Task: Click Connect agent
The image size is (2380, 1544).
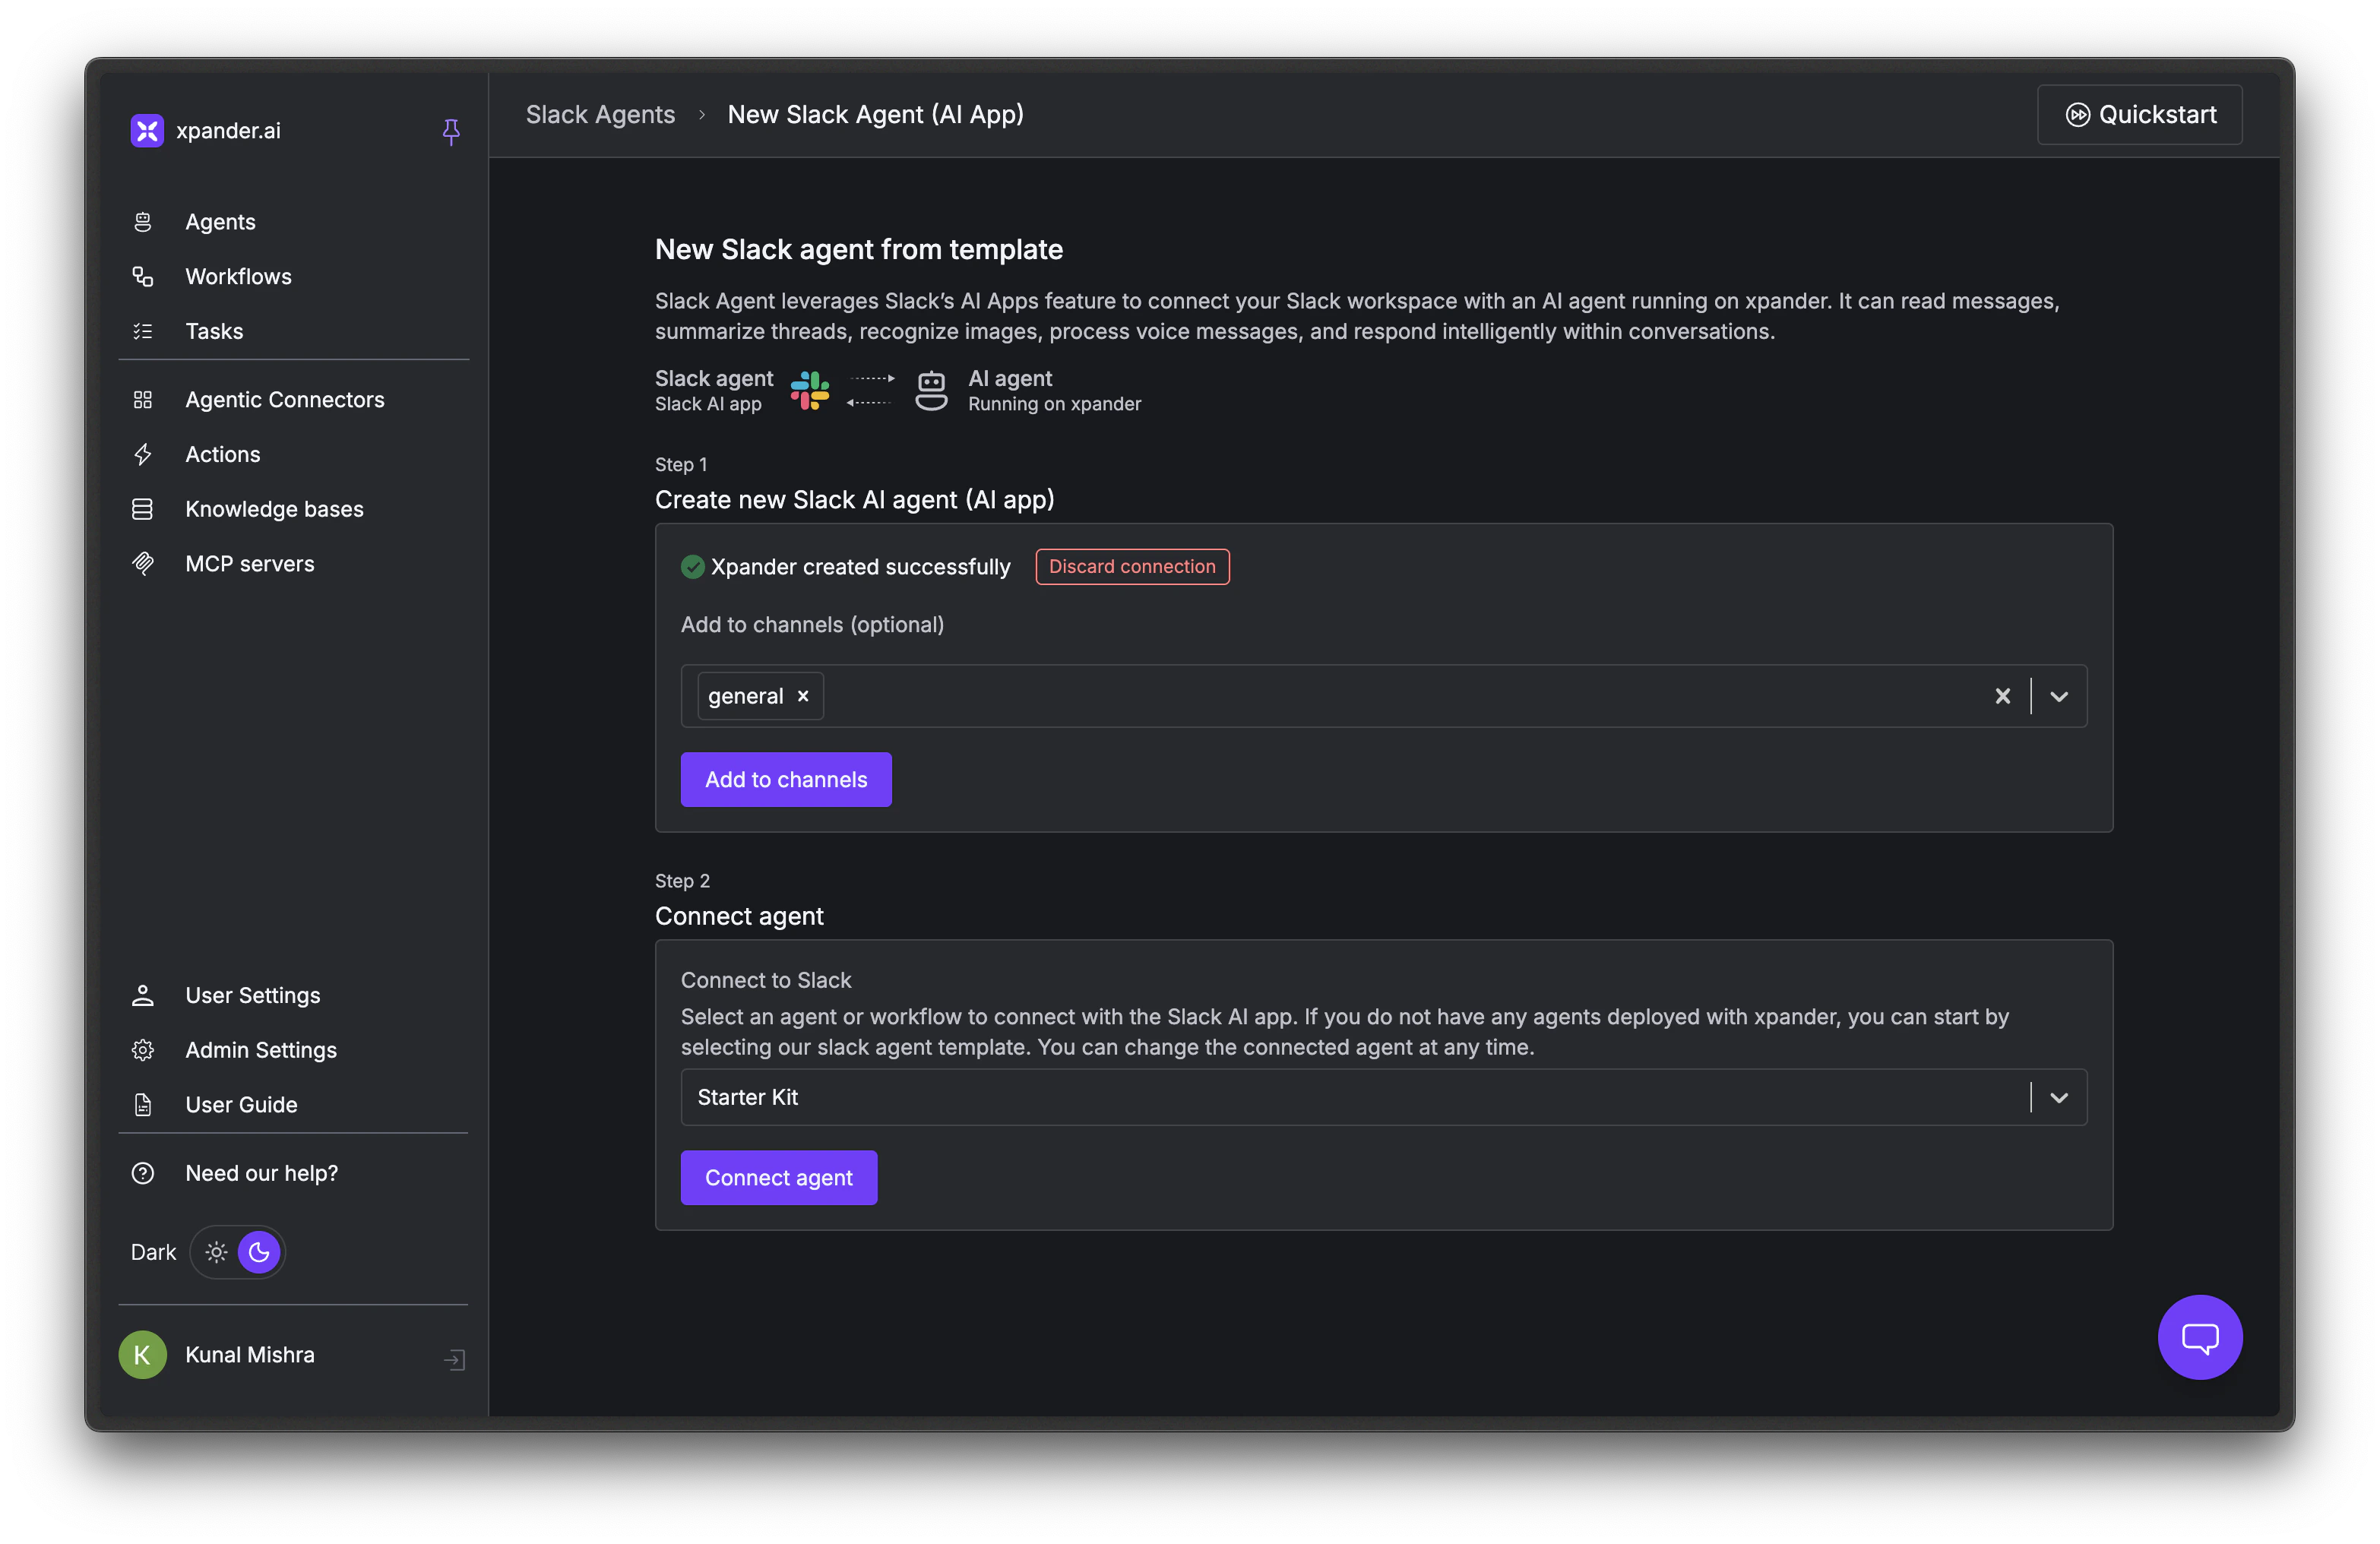Action: (778, 1177)
